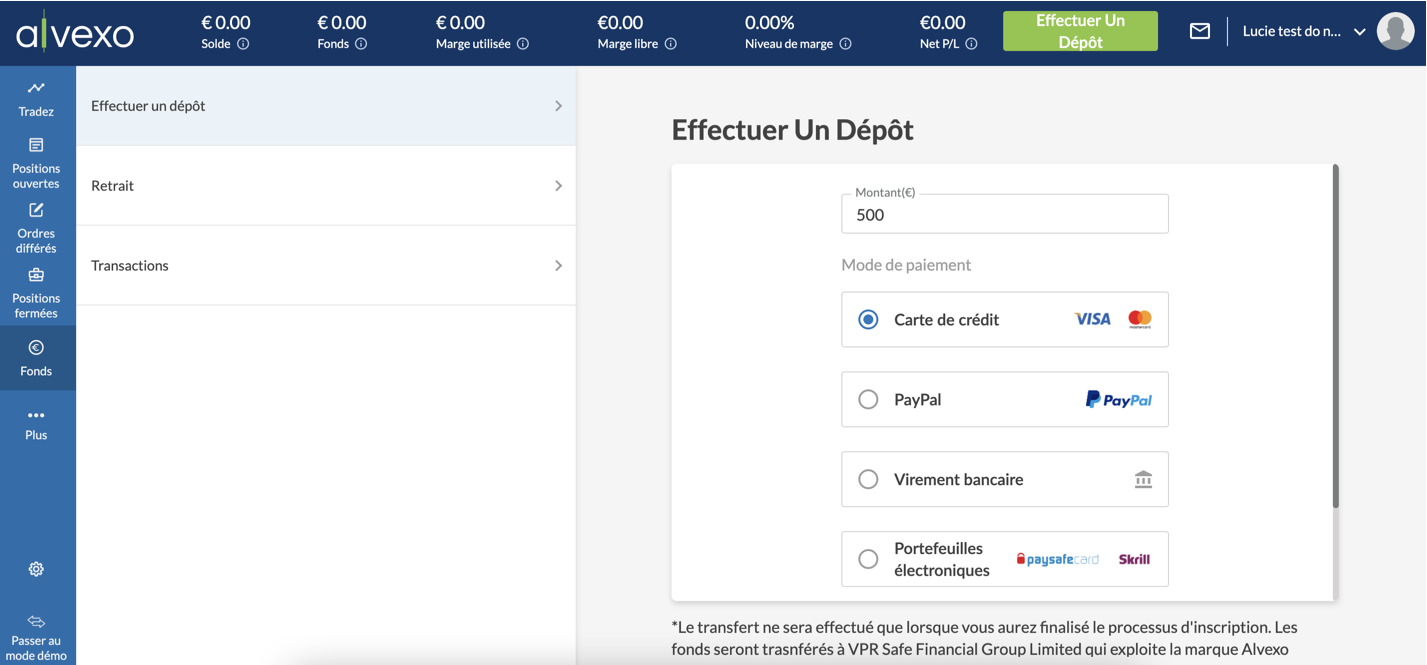This screenshot has width=1427, height=665.
Task: Expand the Transactions row chevron
Action: pos(558,266)
